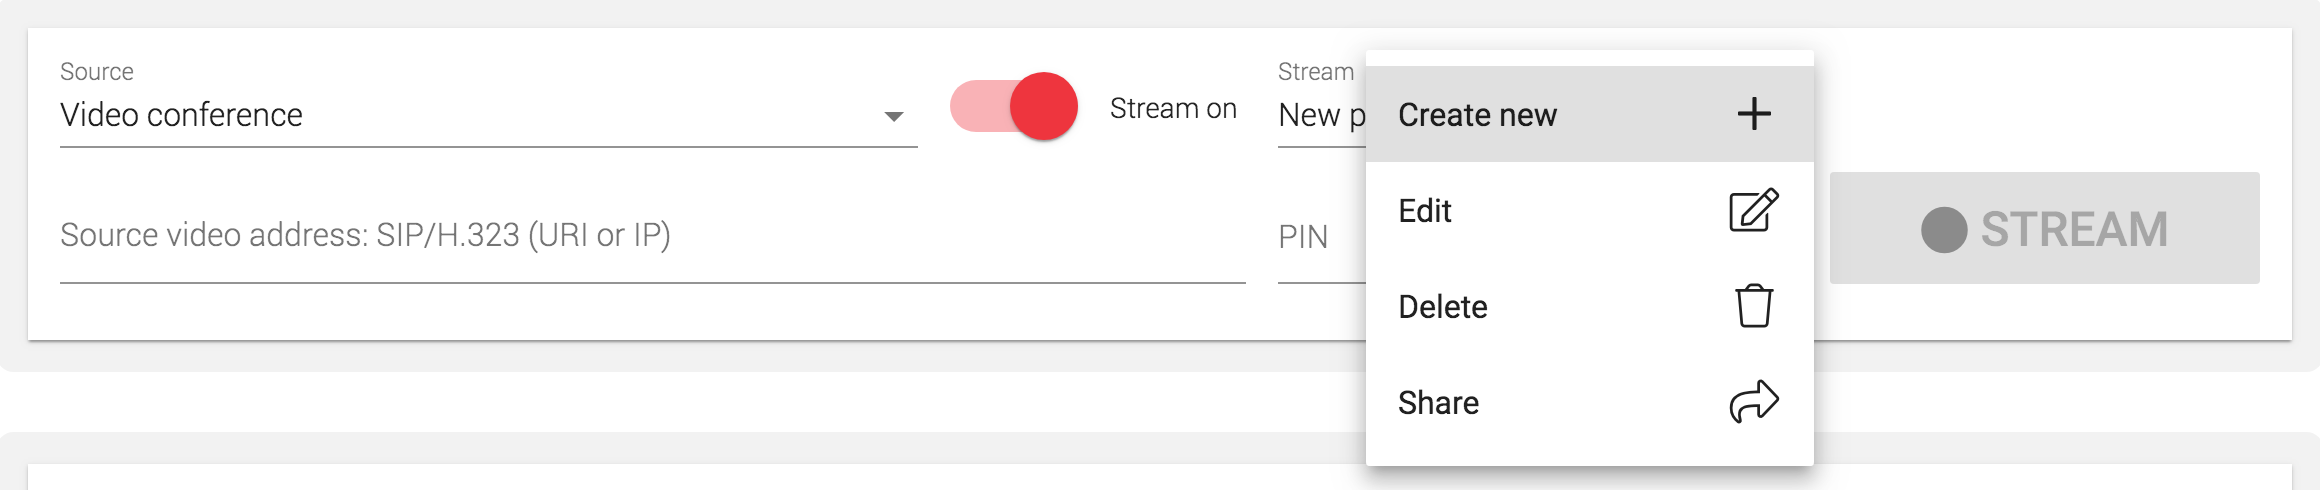Click the pencil edit icon
The height and width of the screenshot is (490, 2320).
(1754, 210)
